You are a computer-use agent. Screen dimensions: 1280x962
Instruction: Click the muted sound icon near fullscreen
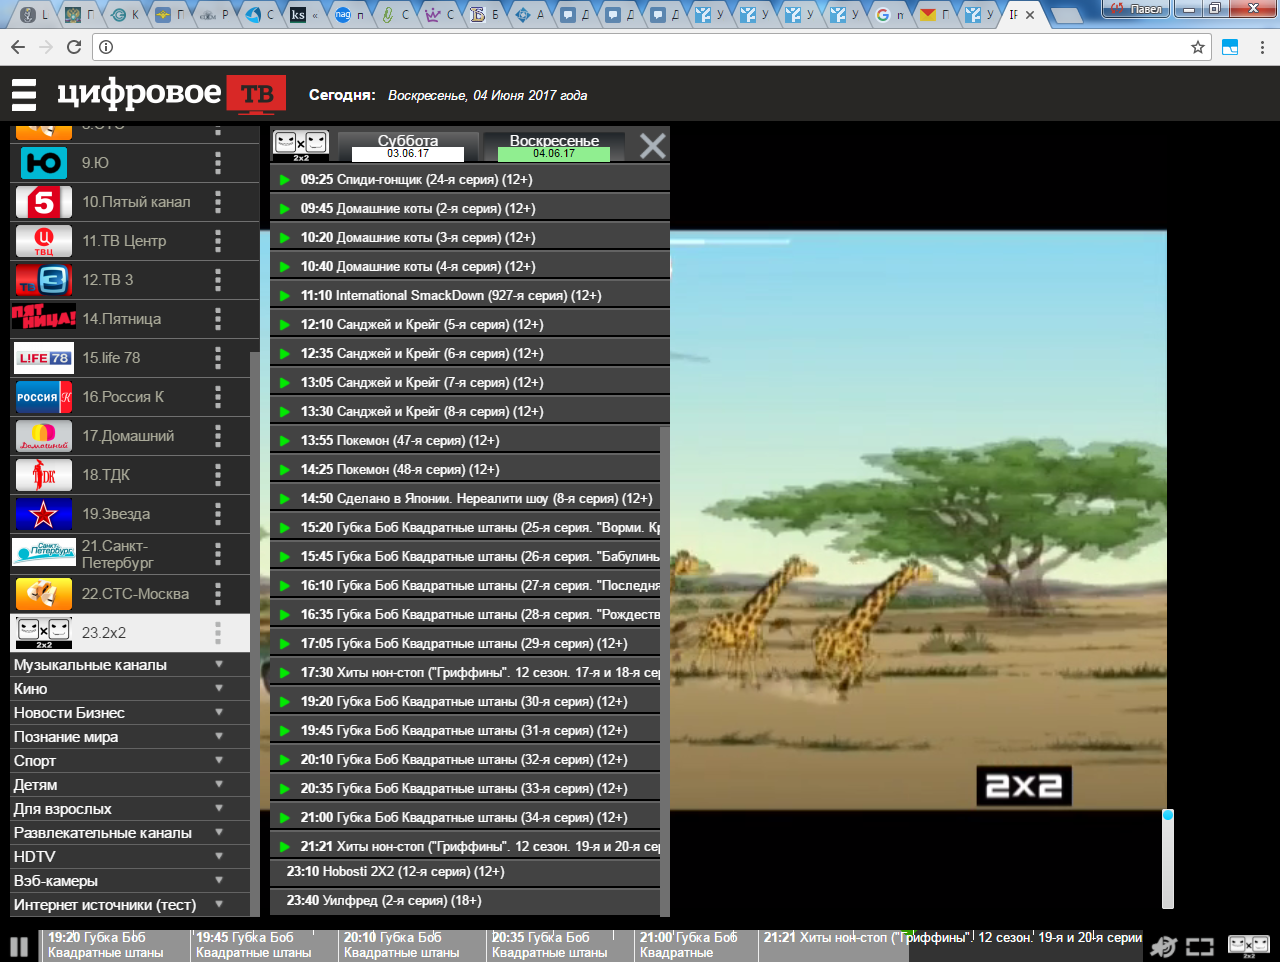[x=1163, y=946]
